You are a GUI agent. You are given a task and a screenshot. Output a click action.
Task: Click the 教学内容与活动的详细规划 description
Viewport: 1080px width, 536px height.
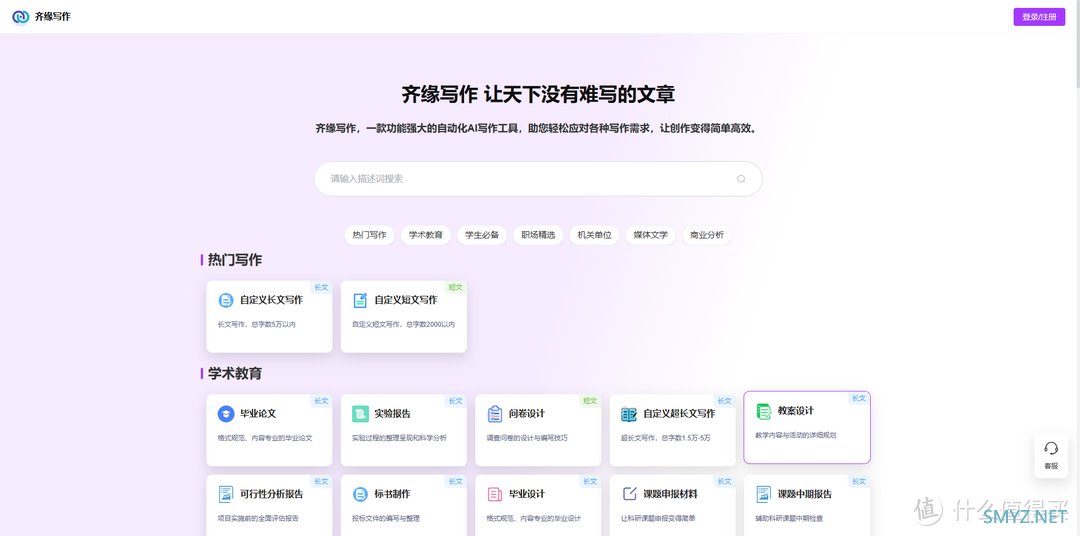point(796,435)
